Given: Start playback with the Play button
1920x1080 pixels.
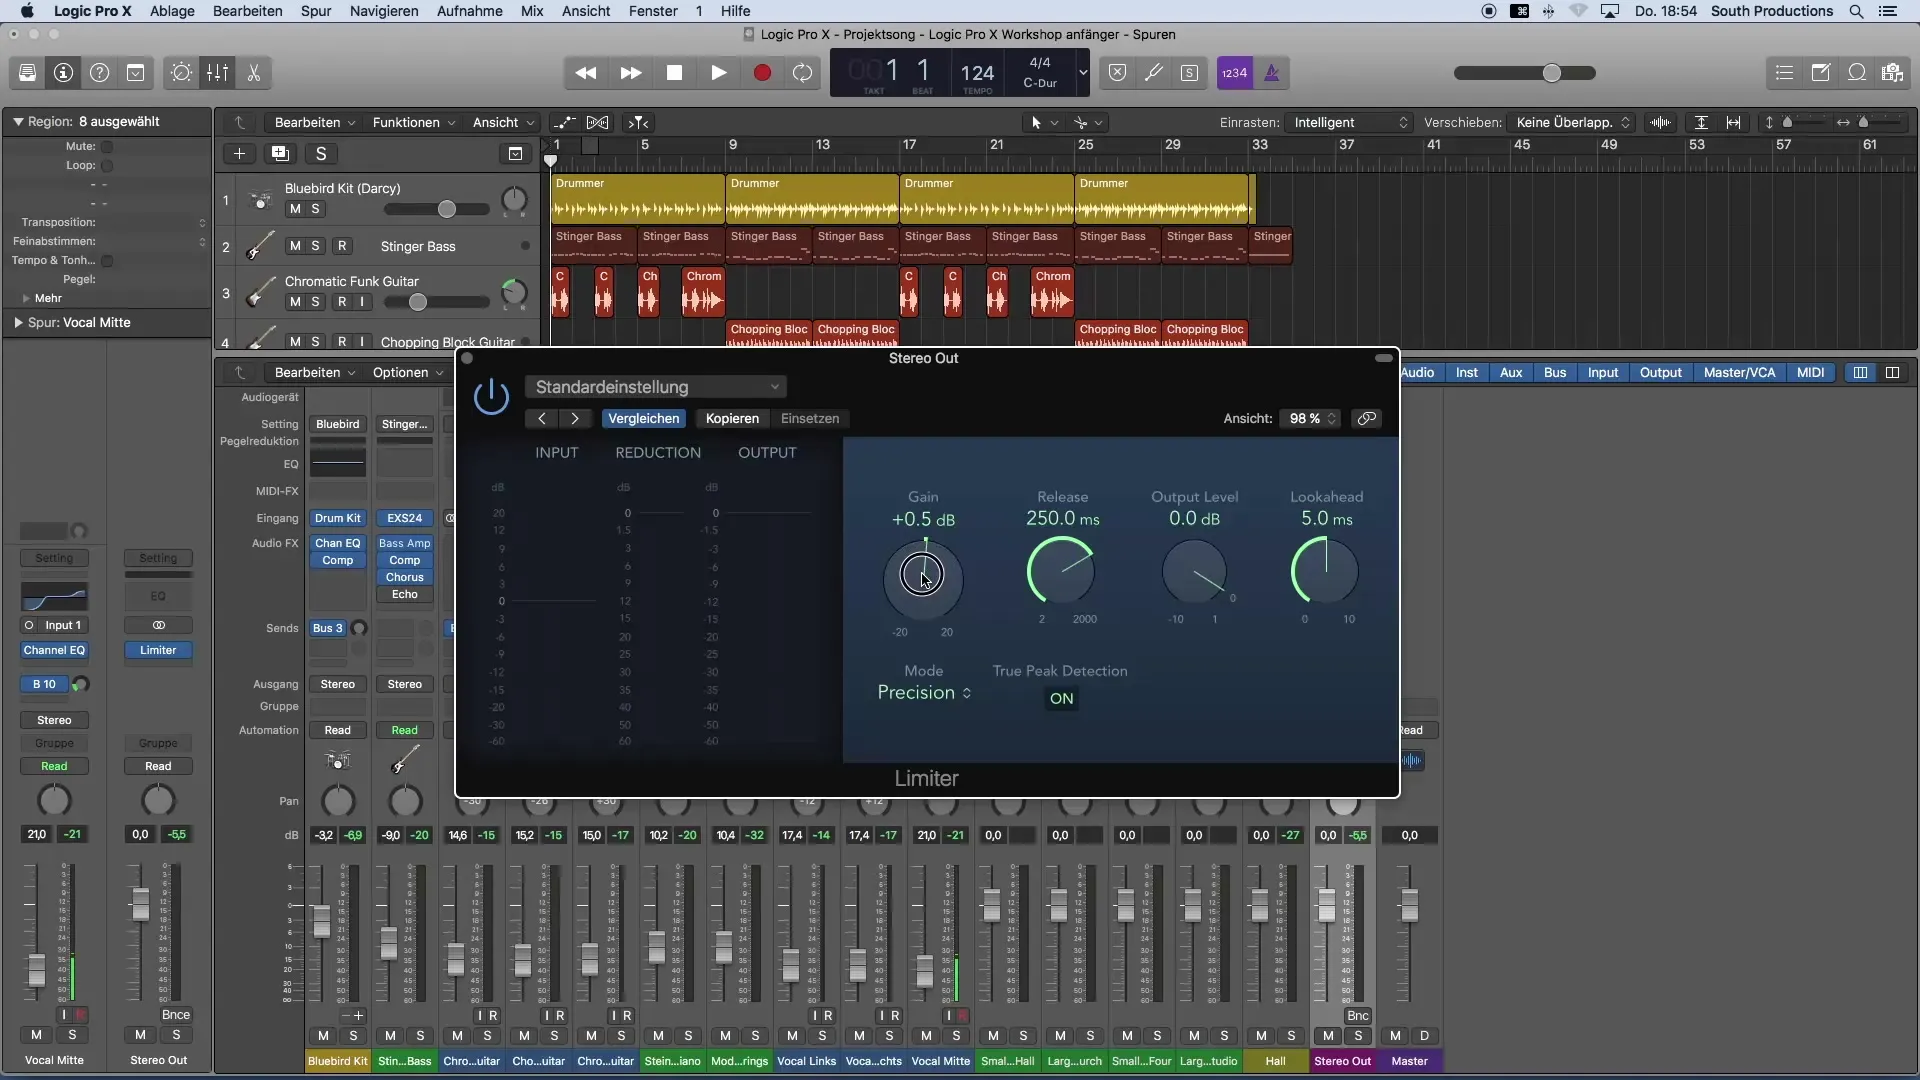Looking at the screenshot, I should coord(719,73).
